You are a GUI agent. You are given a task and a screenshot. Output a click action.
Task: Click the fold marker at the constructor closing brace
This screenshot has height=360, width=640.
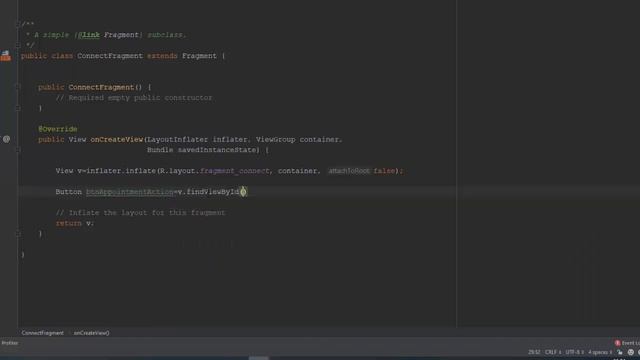pyautogui.click(x=18, y=108)
